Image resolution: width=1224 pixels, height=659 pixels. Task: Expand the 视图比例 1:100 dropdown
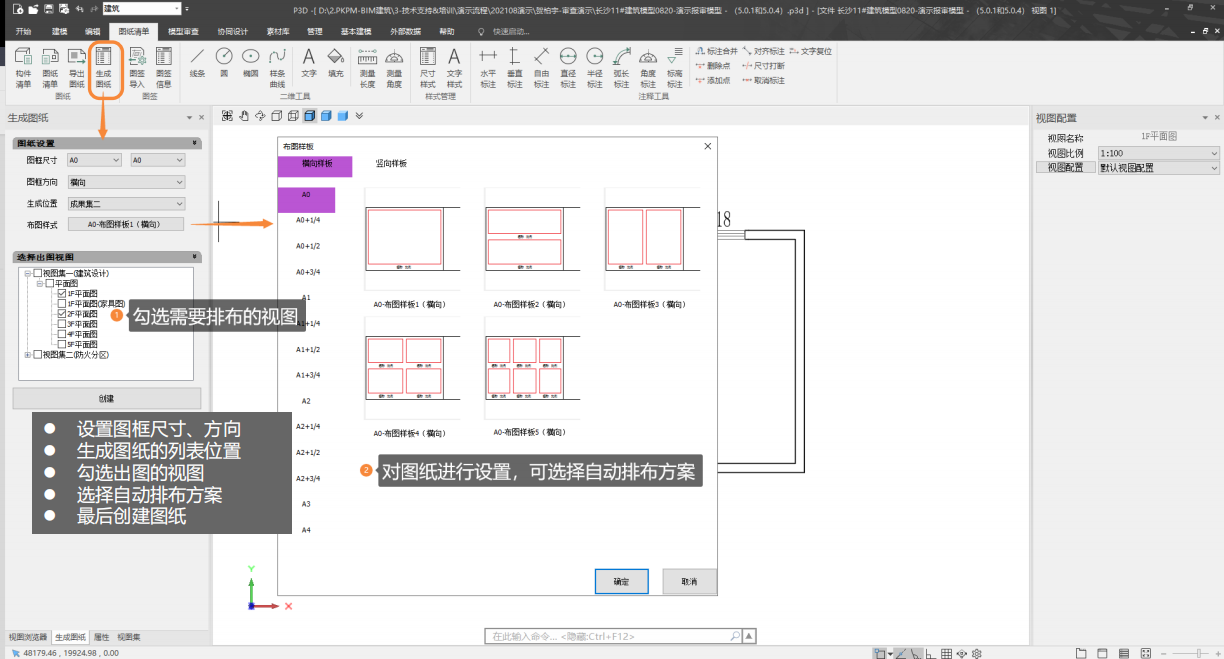coord(1158,153)
